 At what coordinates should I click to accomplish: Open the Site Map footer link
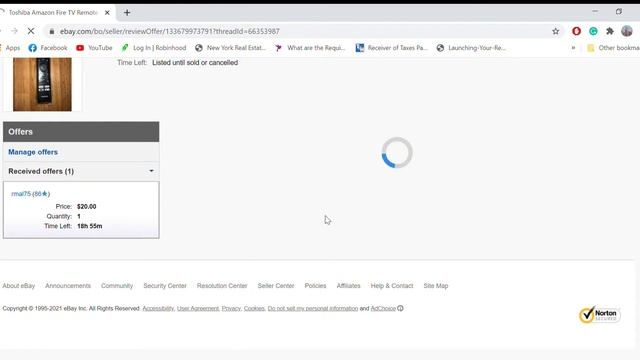point(436,286)
